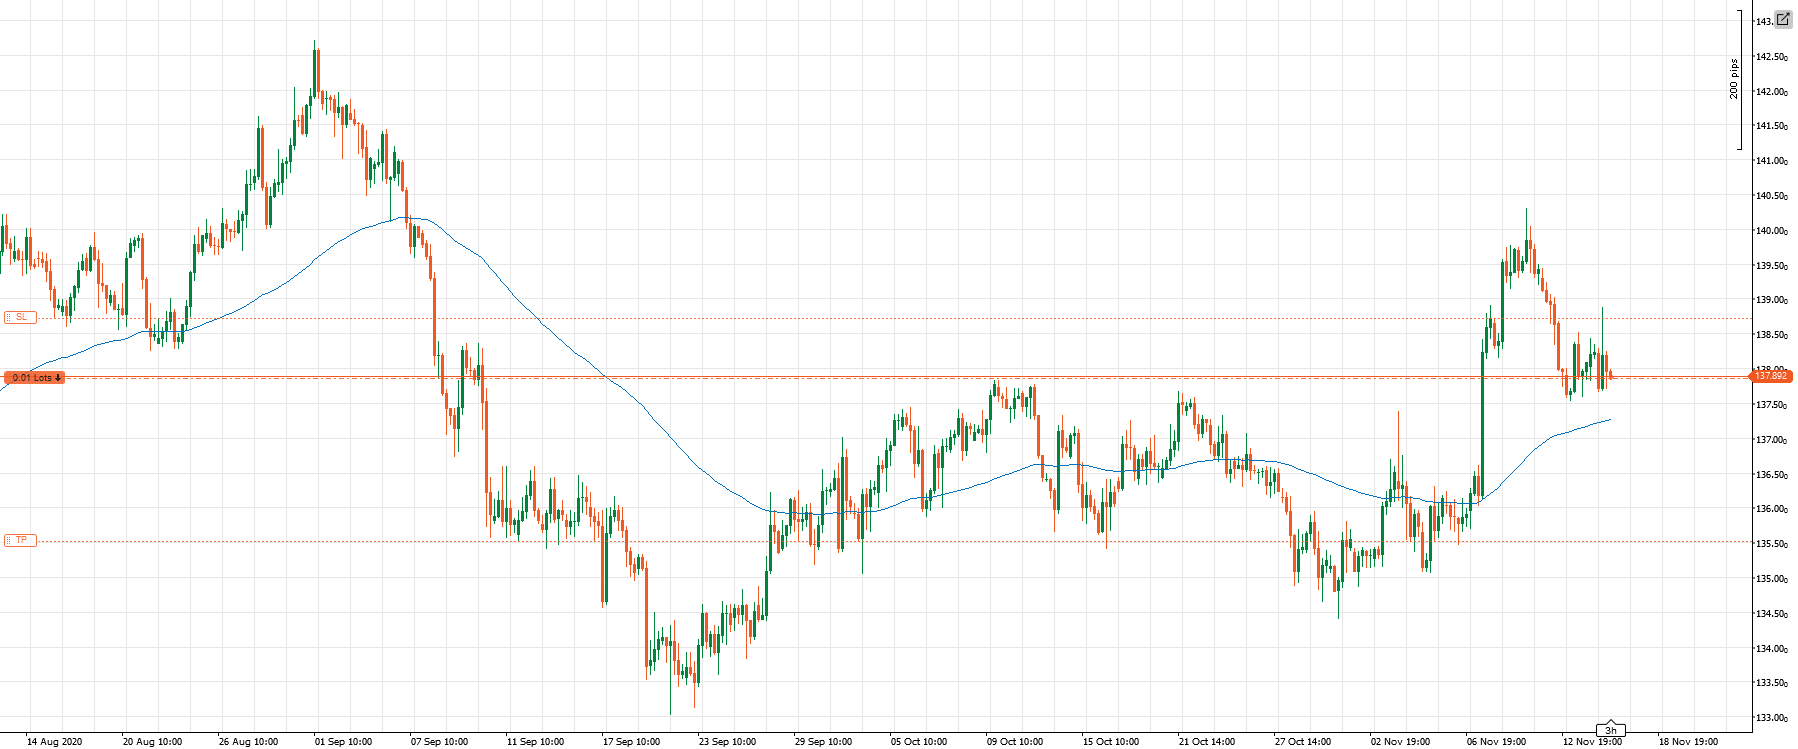Click the 21 Oct 14:00 date label

point(1207,742)
